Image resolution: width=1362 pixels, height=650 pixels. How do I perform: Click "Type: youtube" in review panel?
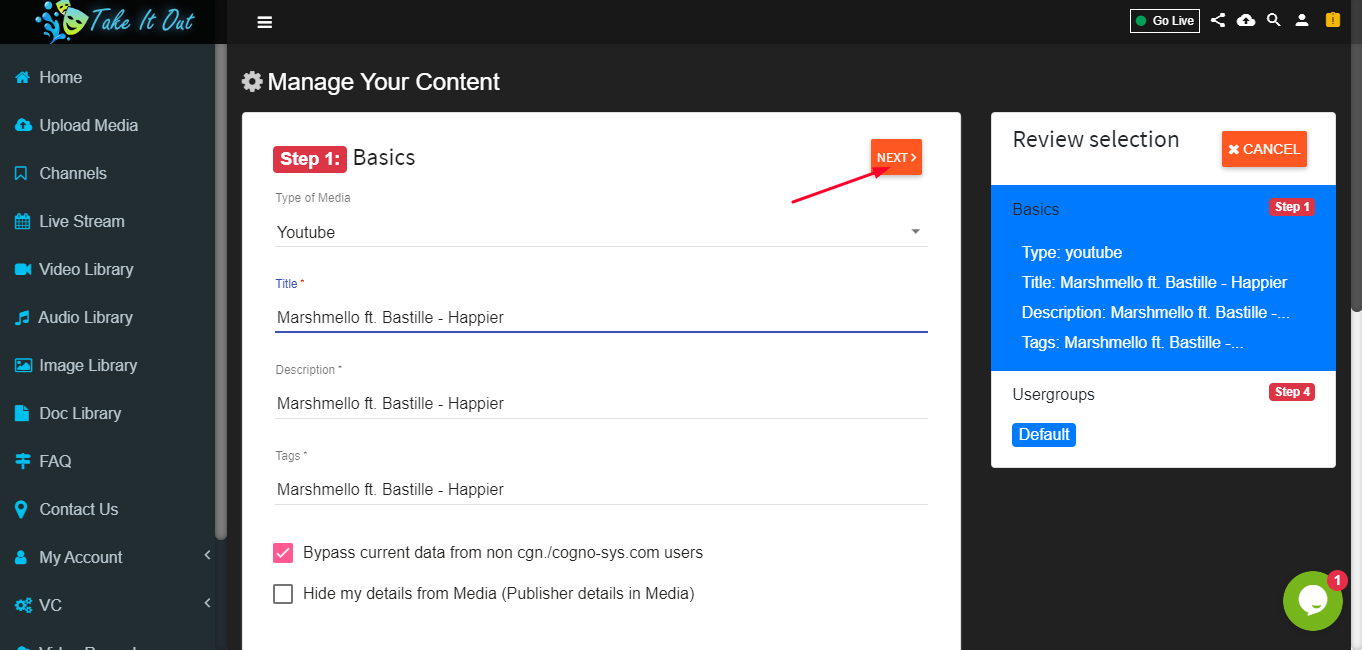[1072, 253]
